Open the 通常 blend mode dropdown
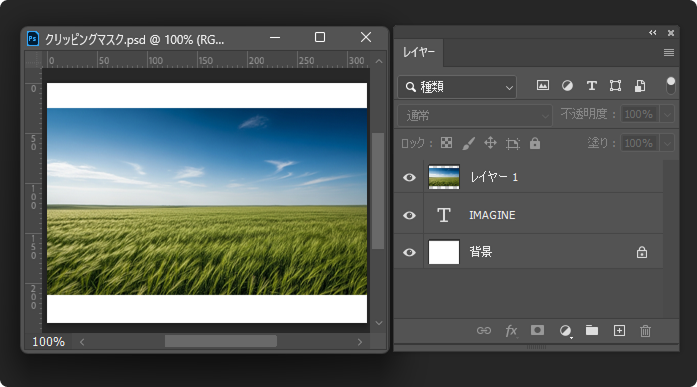Viewport: 697px width, 387px height. pos(475,116)
